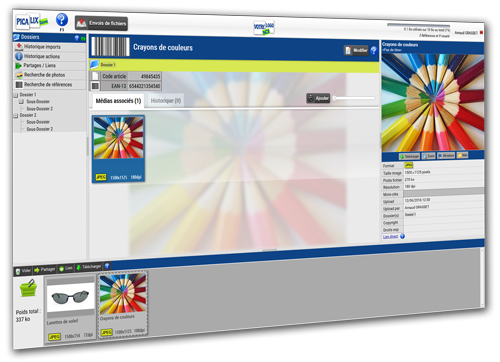Select Sous-Dossier 2 under Dossier 1
This screenshot has height=362, width=500.
[40, 109]
